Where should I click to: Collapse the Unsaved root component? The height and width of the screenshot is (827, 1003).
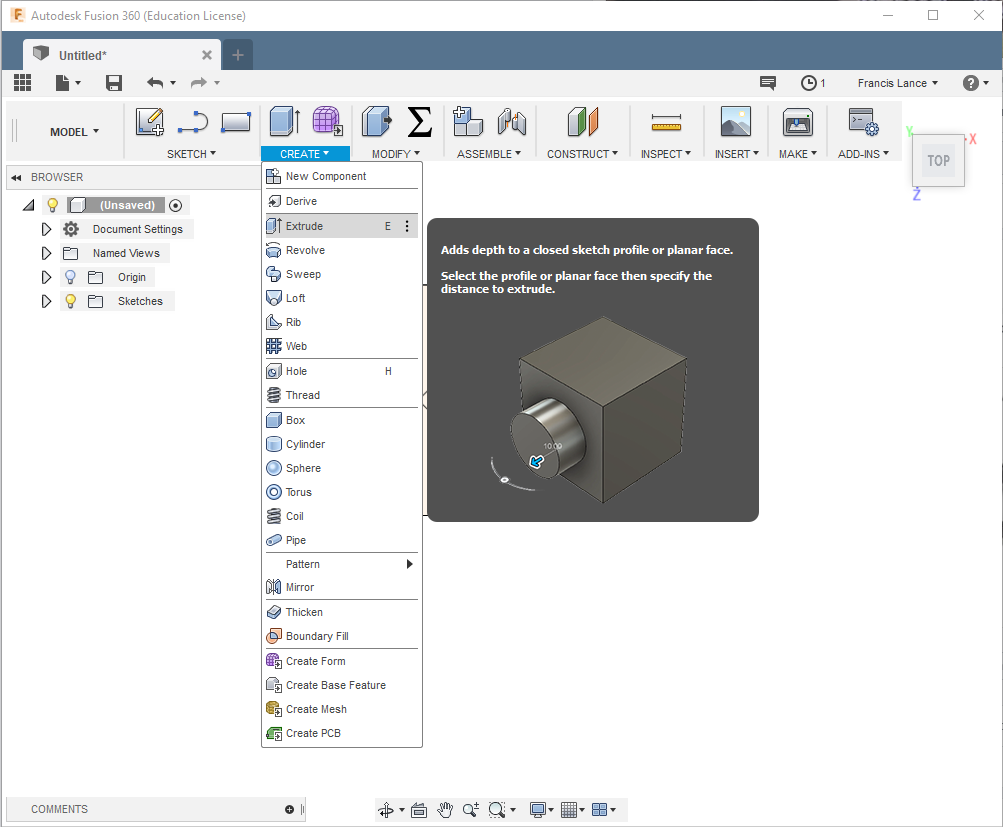click(x=28, y=205)
